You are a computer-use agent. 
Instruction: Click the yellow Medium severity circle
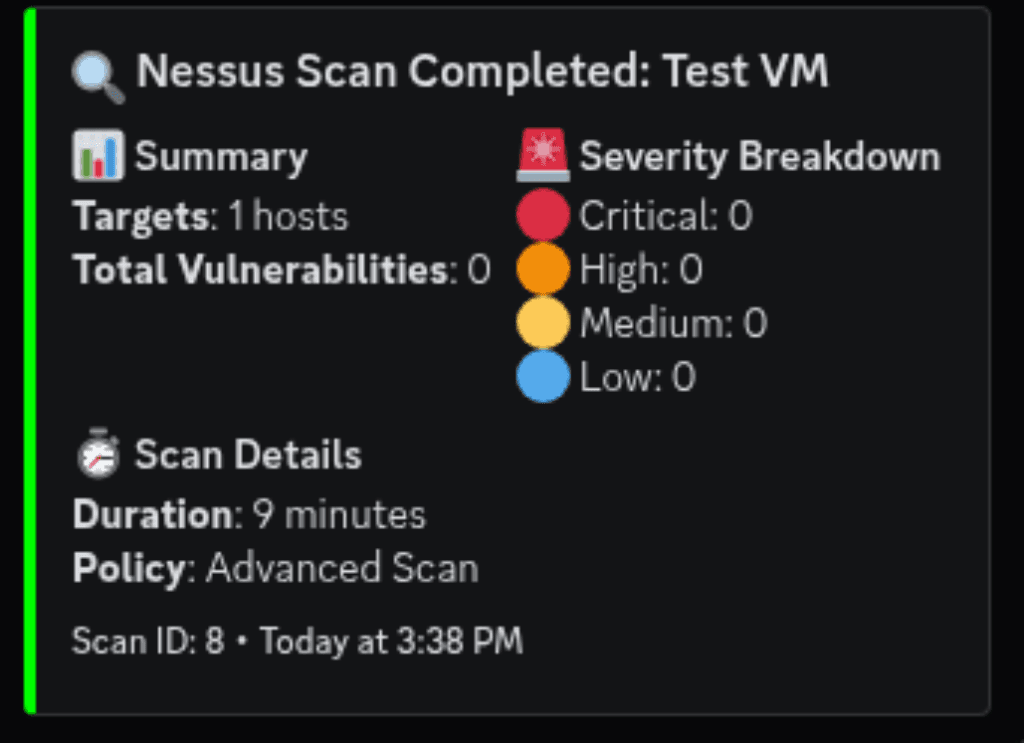click(x=543, y=323)
